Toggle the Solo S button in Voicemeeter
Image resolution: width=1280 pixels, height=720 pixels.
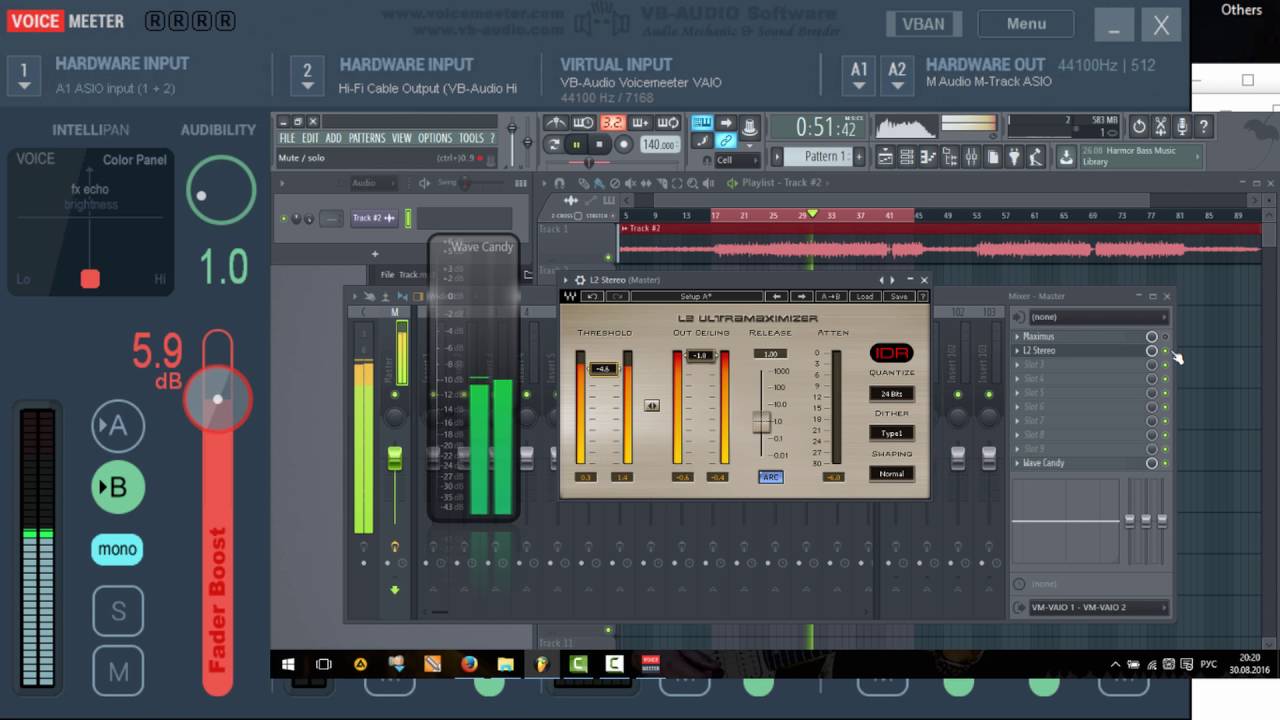pyautogui.click(x=118, y=611)
